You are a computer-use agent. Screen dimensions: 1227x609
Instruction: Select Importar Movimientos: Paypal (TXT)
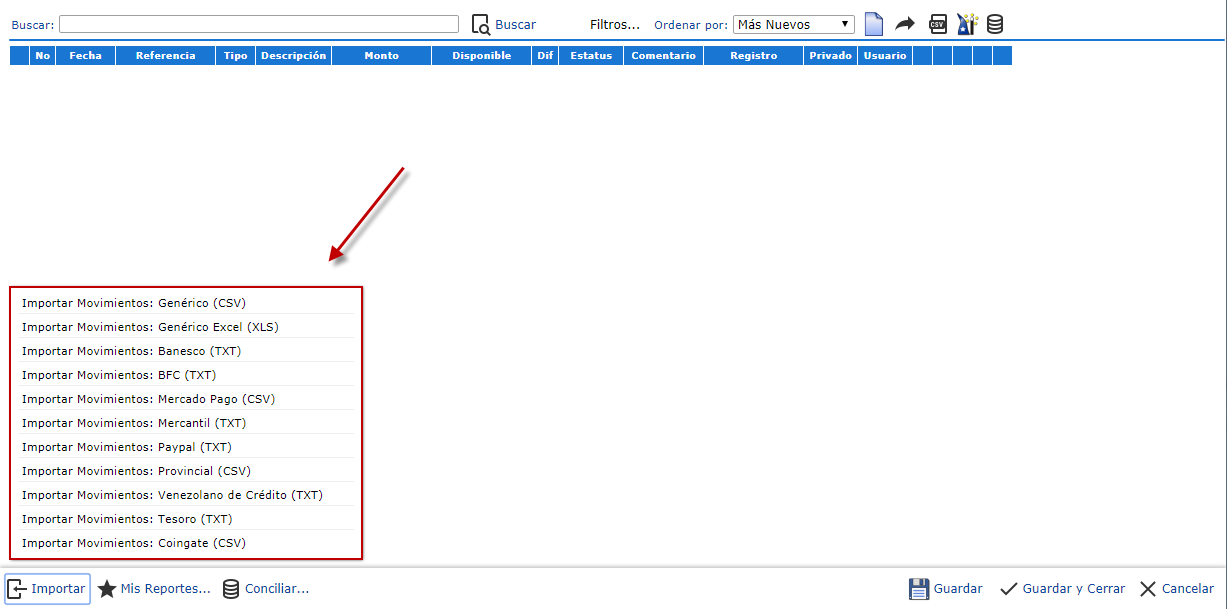click(x=185, y=446)
